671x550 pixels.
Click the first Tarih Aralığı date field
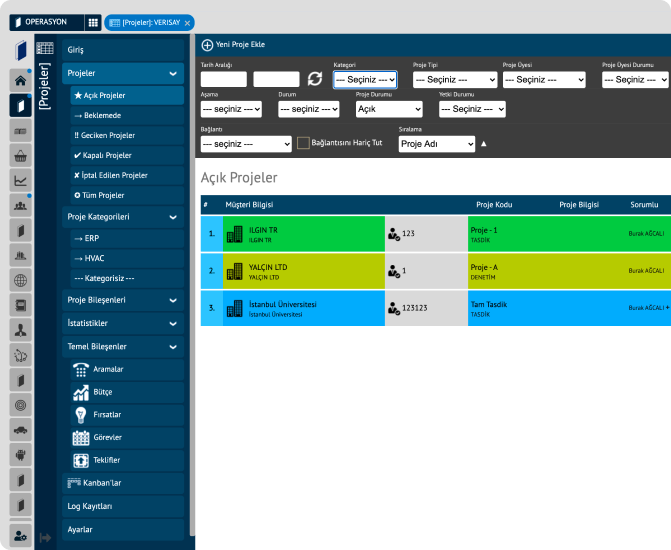click(x=224, y=80)
